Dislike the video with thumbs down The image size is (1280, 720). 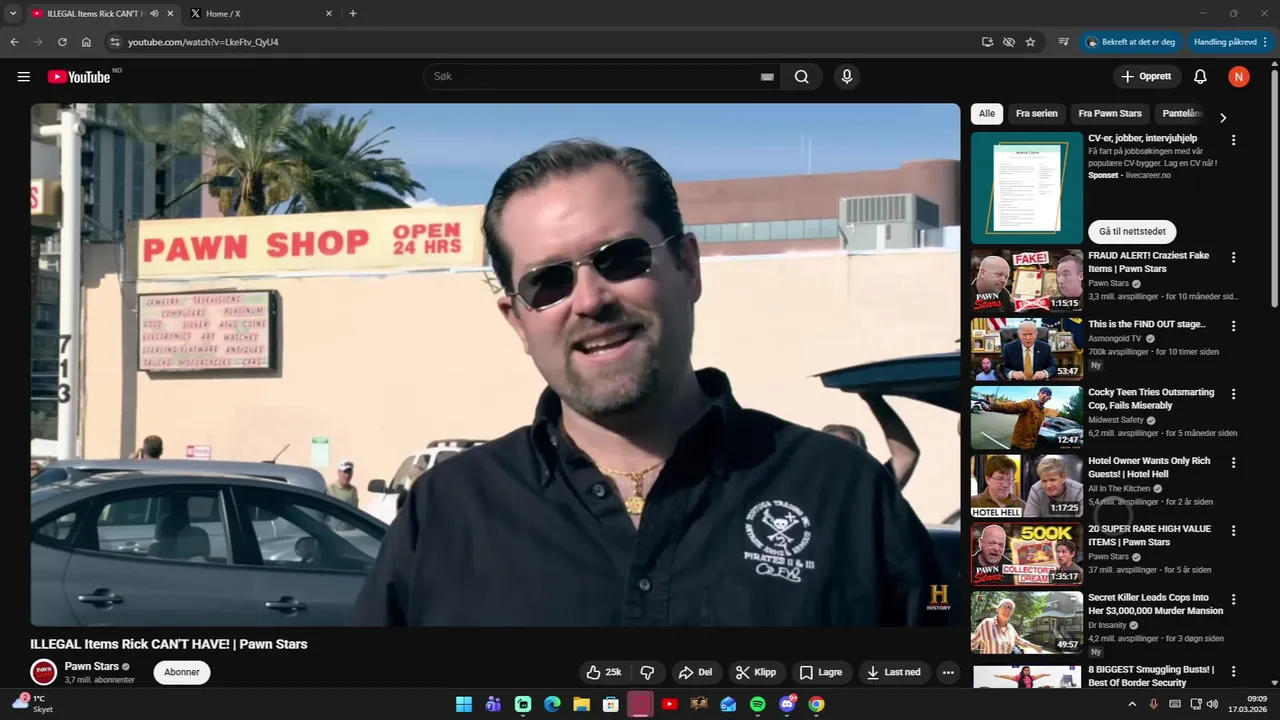[x=647, y=672]
